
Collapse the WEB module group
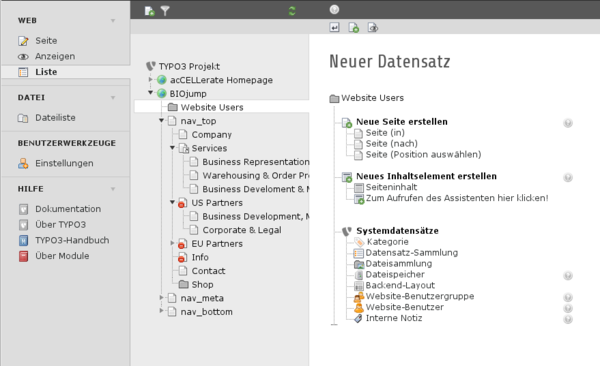click(x=113, y=21)
